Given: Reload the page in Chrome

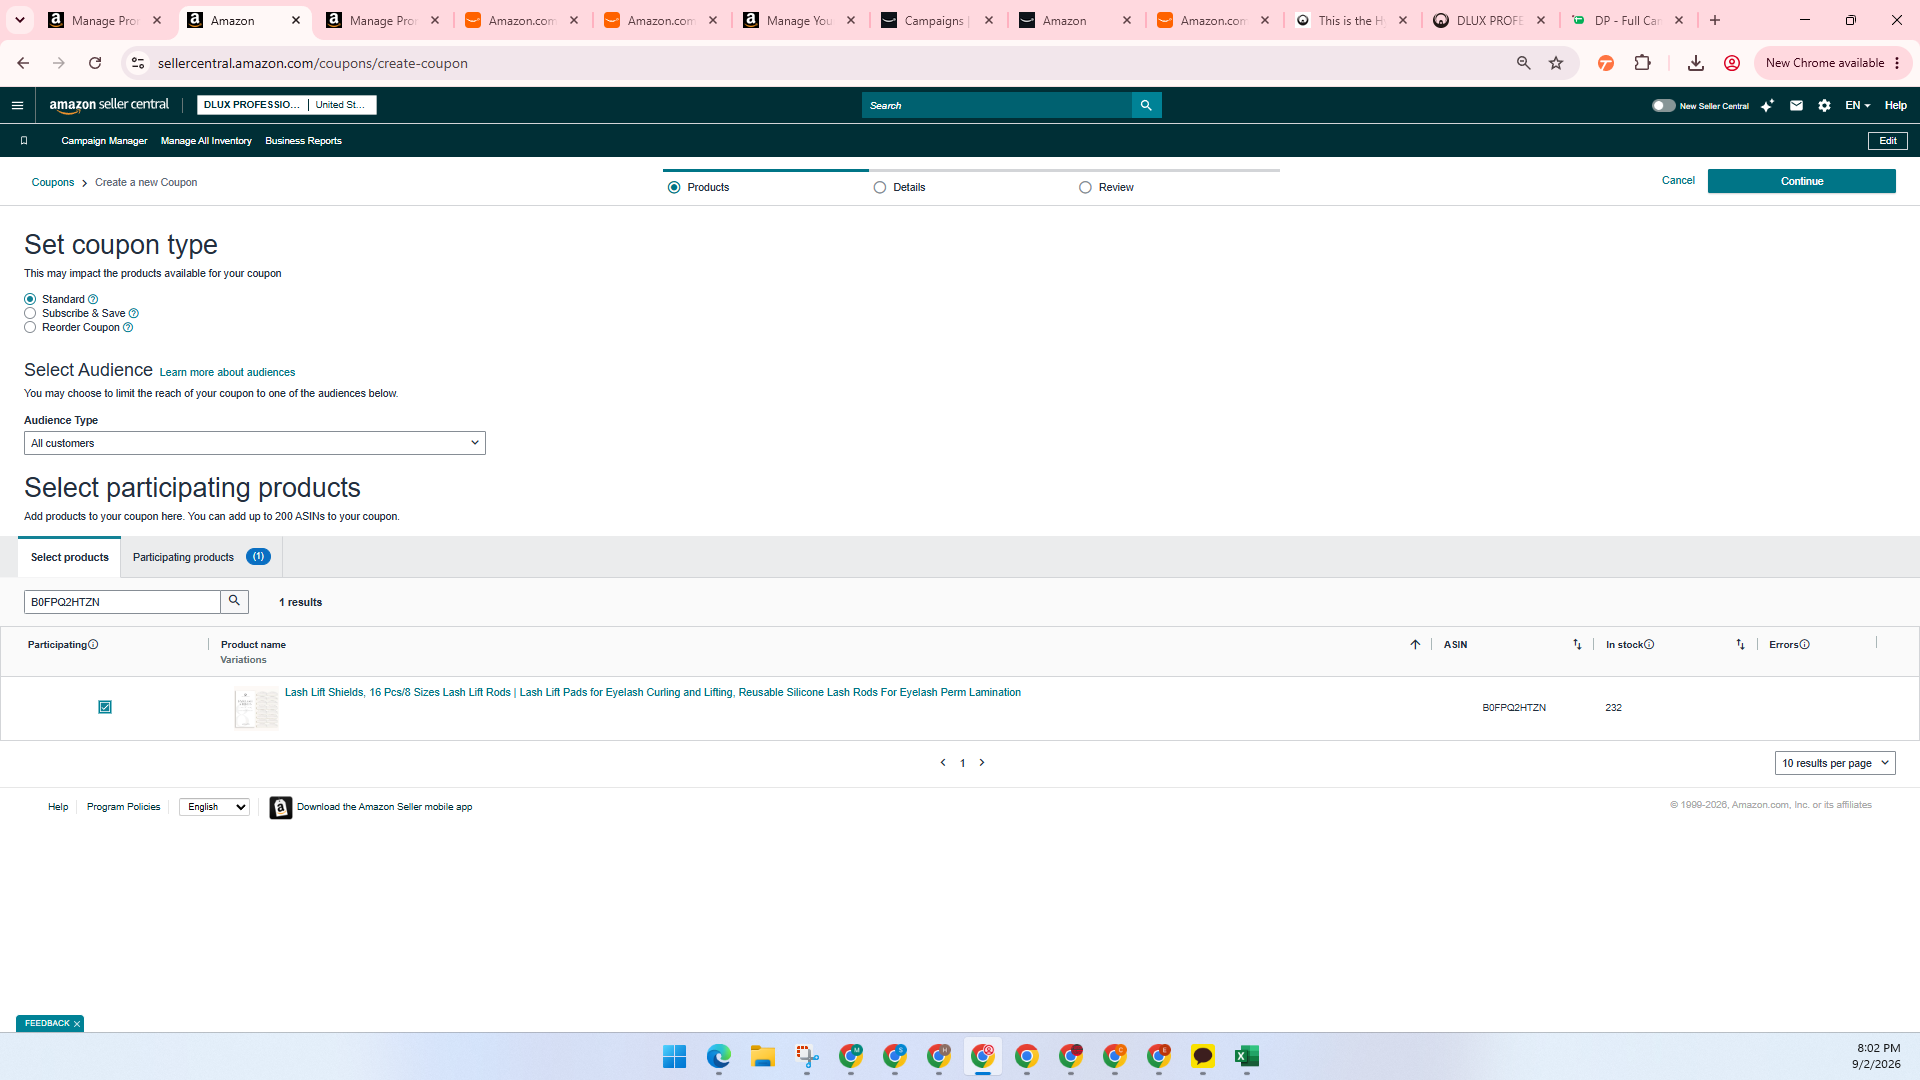Looking at the screenshot, I should tap(95, 63).
